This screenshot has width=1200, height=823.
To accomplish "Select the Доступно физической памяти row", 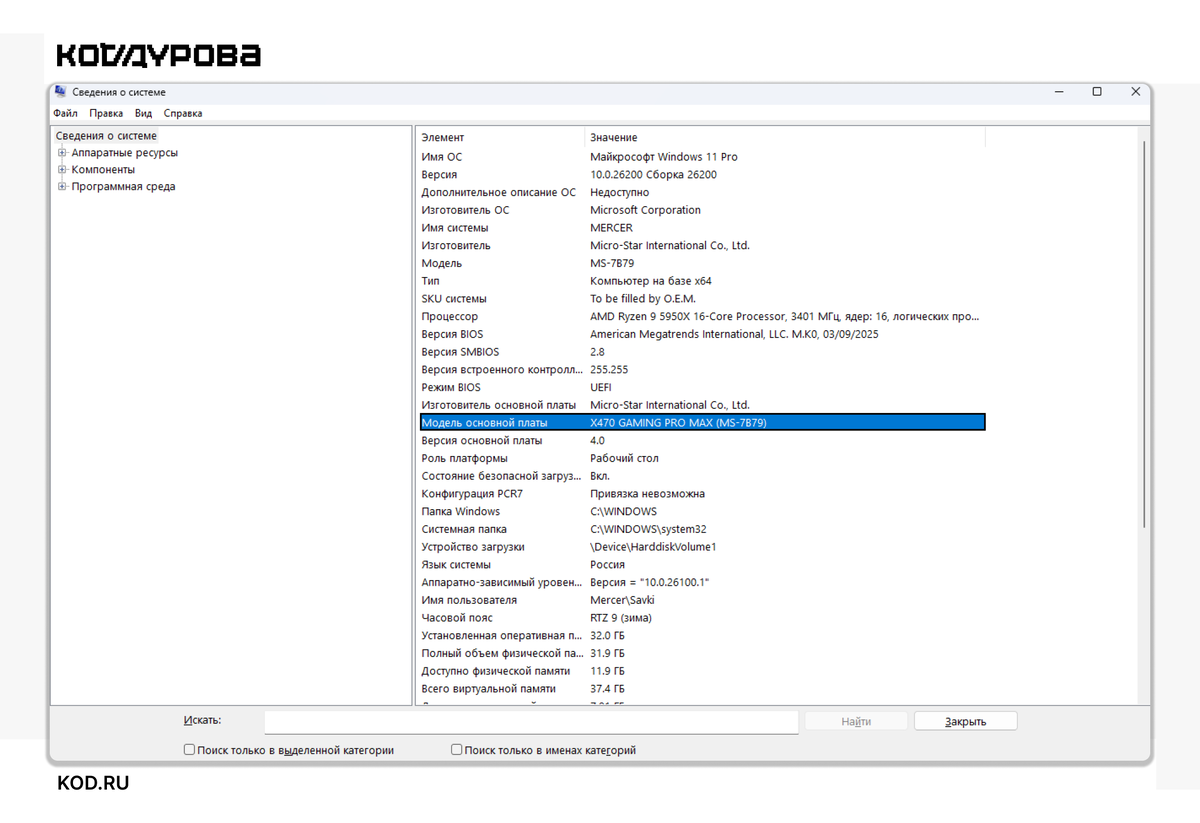I will (701, 671).
